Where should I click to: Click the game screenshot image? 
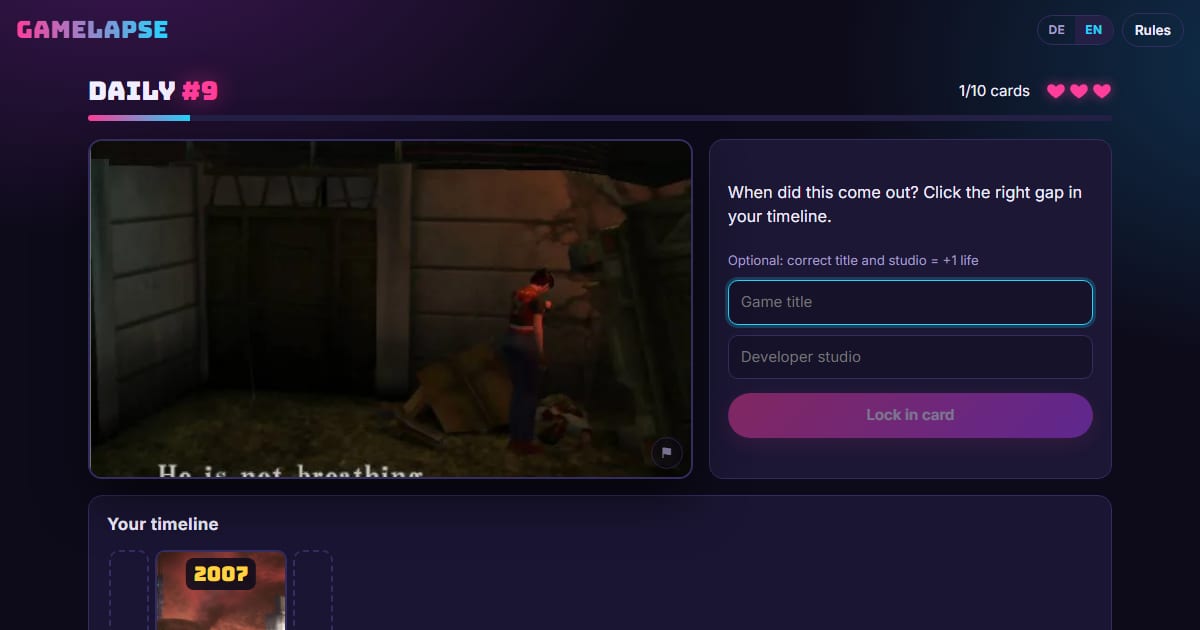390,309
